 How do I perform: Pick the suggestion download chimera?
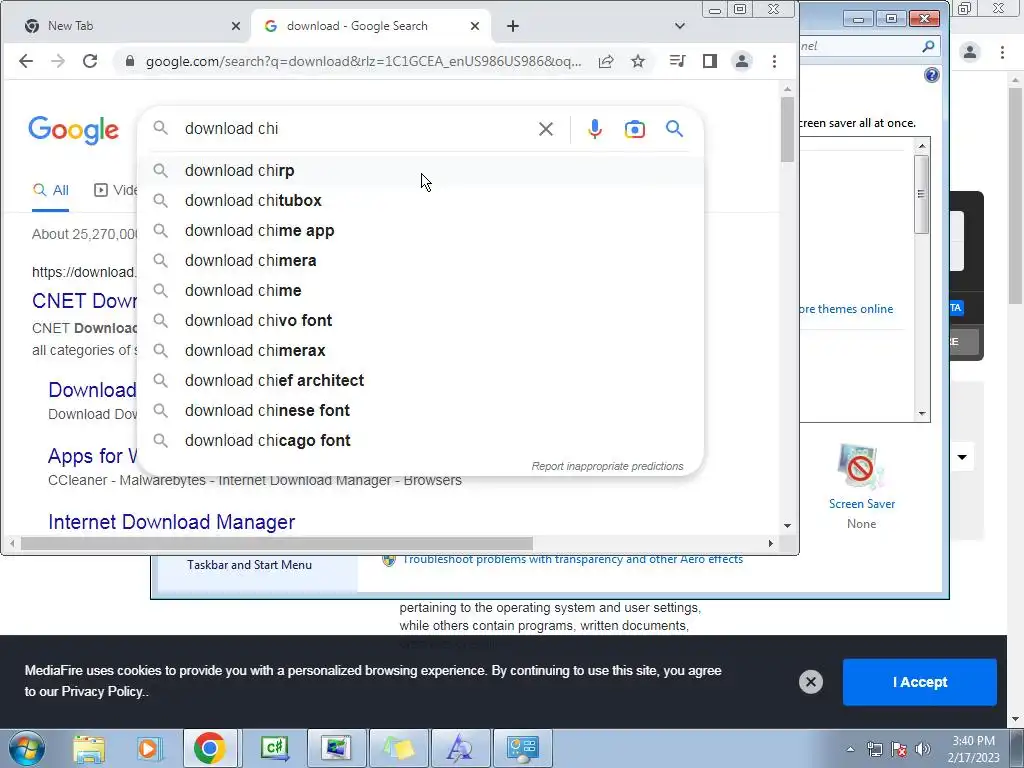click(421, 261)
